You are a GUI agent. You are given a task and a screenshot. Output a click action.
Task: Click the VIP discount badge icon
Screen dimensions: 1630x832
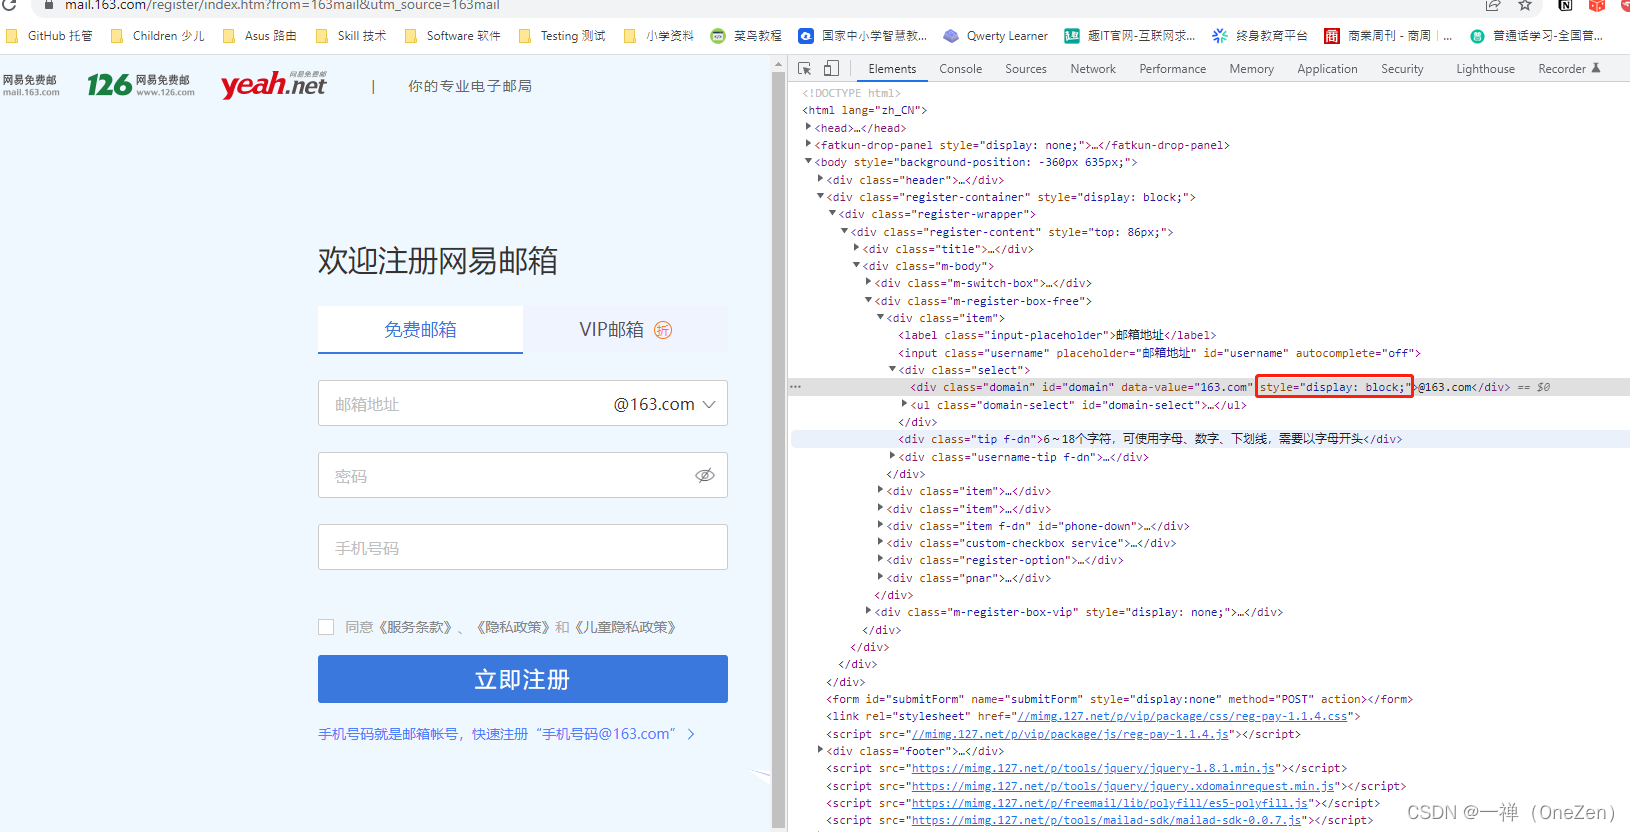pyautogui.click(x=663, y=330)
